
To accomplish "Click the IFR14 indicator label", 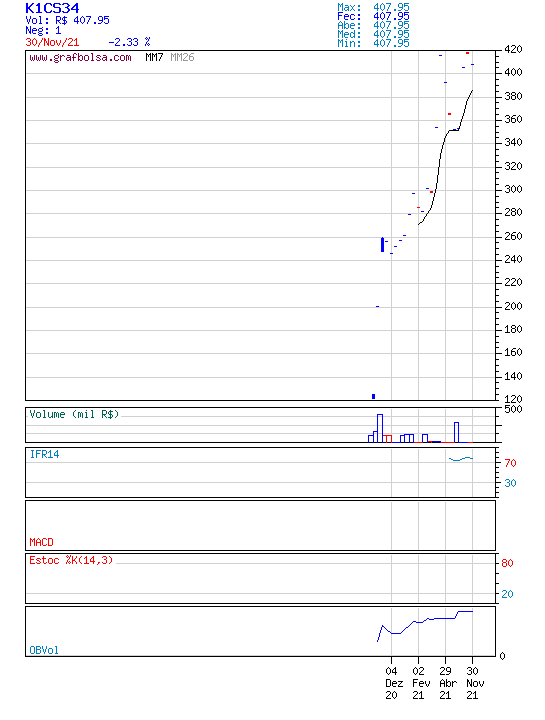I will tap(45, 454).
